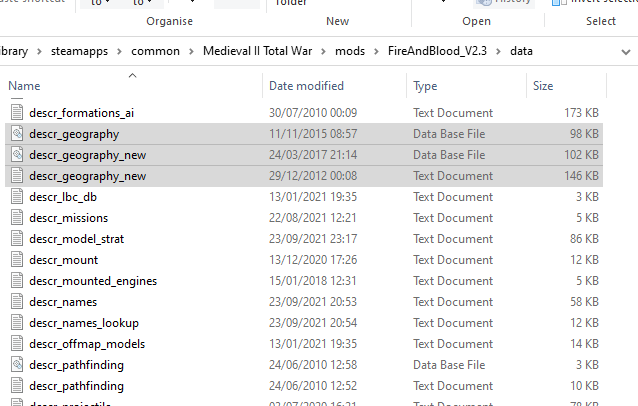
Task: Select descr_pathfinding modified at 12:52
Action: [x=76, y=386]
